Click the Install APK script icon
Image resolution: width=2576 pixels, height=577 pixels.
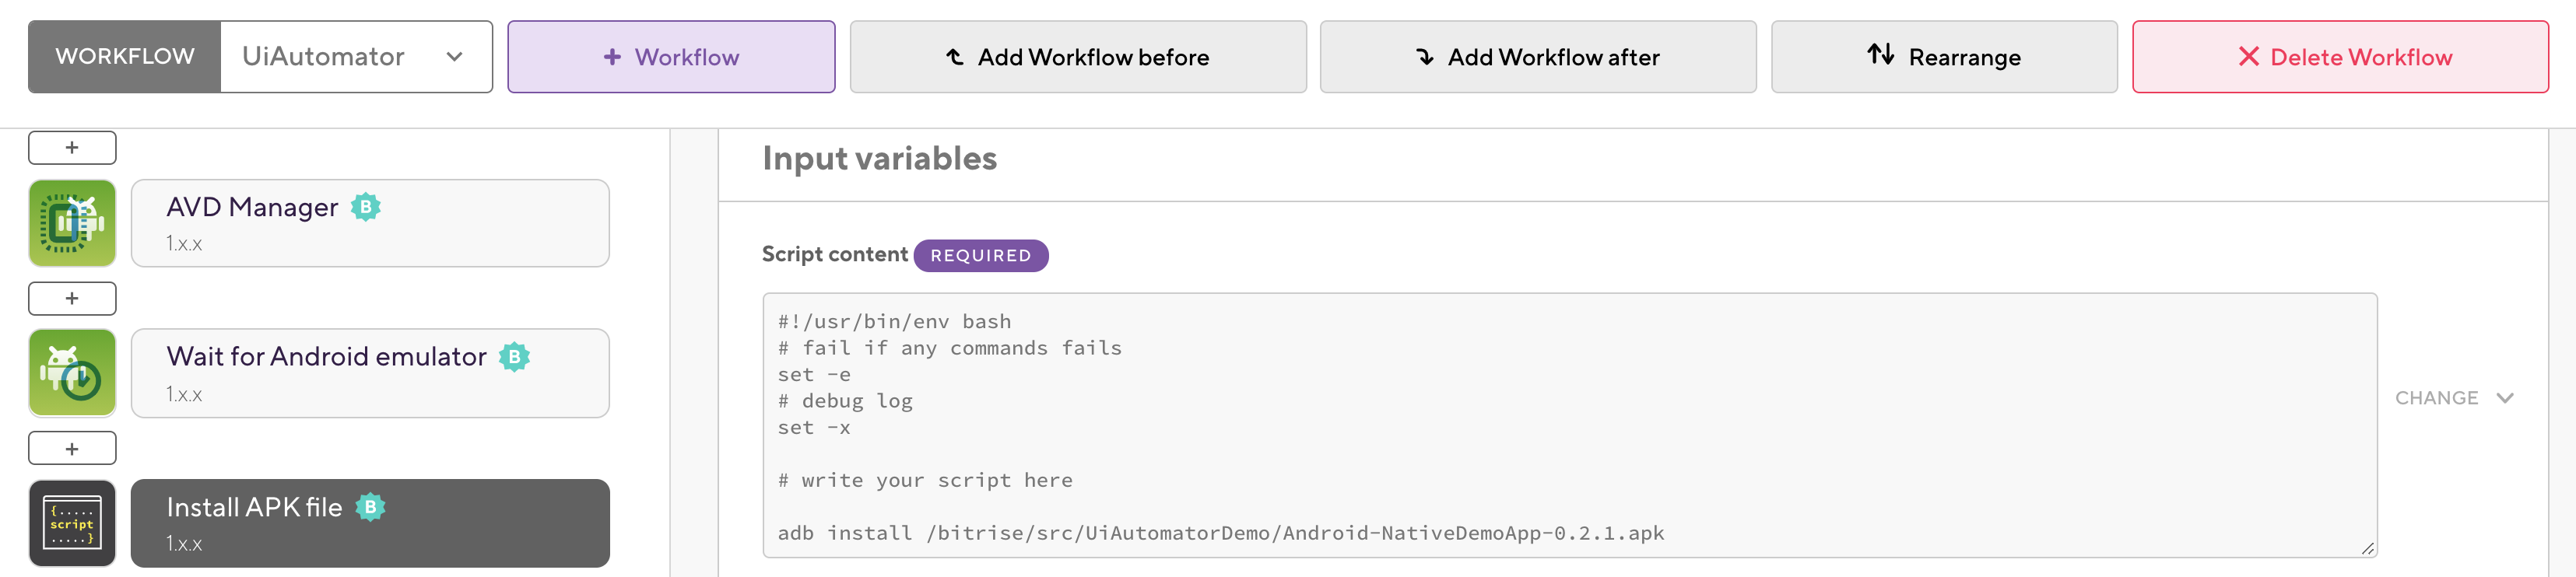72,523
